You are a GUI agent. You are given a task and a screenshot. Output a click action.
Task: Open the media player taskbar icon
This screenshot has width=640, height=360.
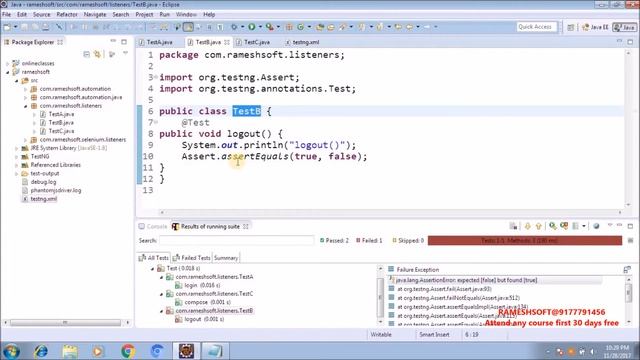[x=98, y=351]
